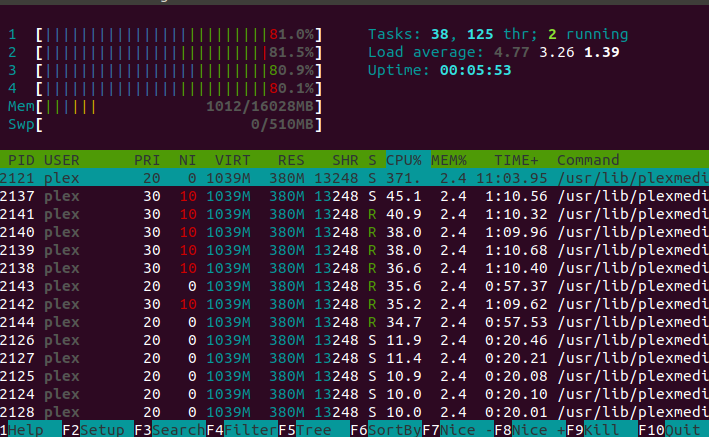
Task: Sort by the RES column header
Action: pos(291,160)
